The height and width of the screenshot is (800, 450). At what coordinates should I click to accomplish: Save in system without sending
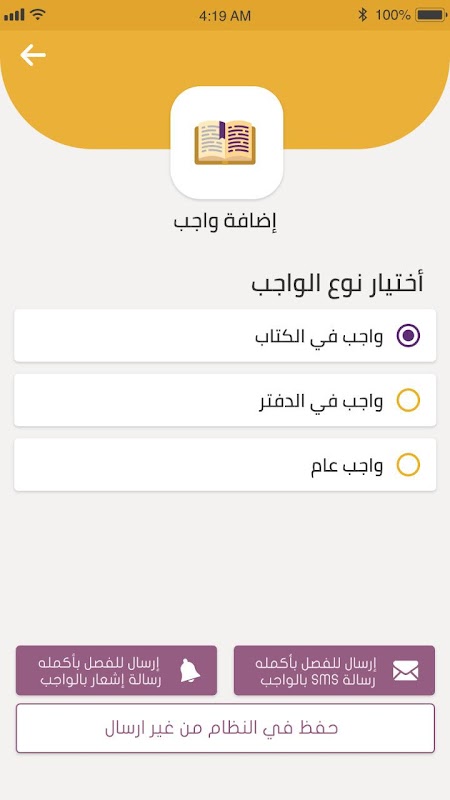tap(225, 728)
